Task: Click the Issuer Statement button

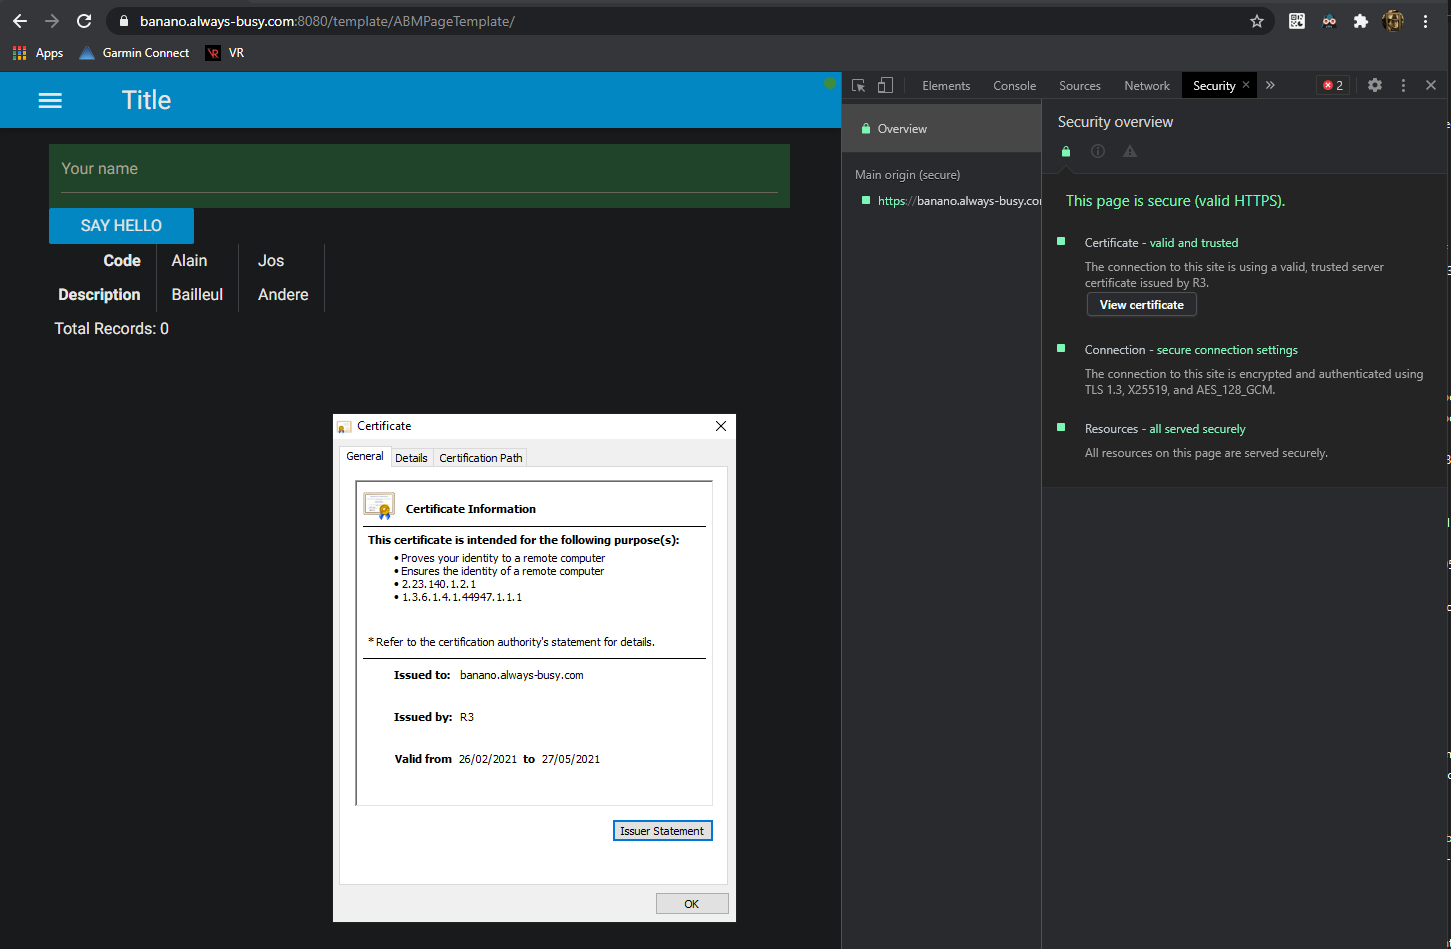Action: point(662,831)
